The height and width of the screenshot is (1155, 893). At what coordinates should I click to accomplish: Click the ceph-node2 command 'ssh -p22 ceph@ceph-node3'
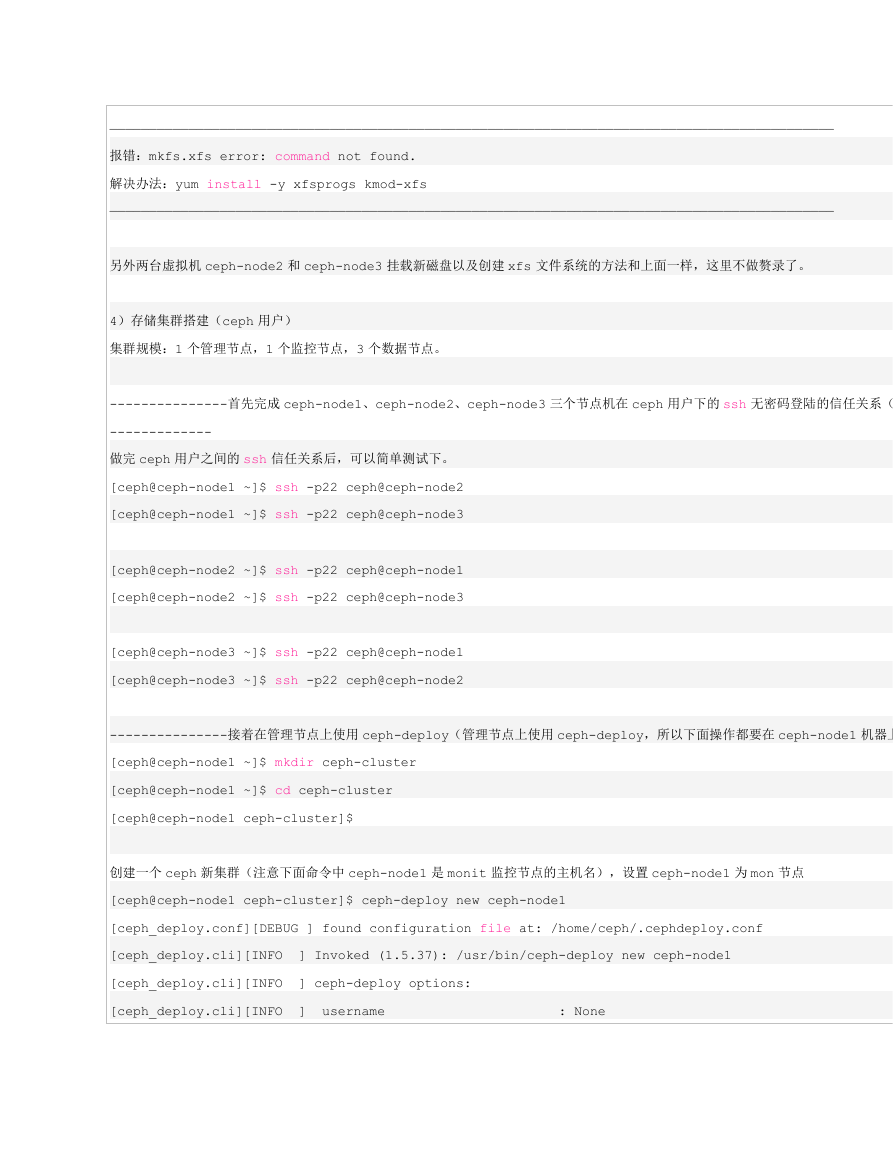coord(287,597)
